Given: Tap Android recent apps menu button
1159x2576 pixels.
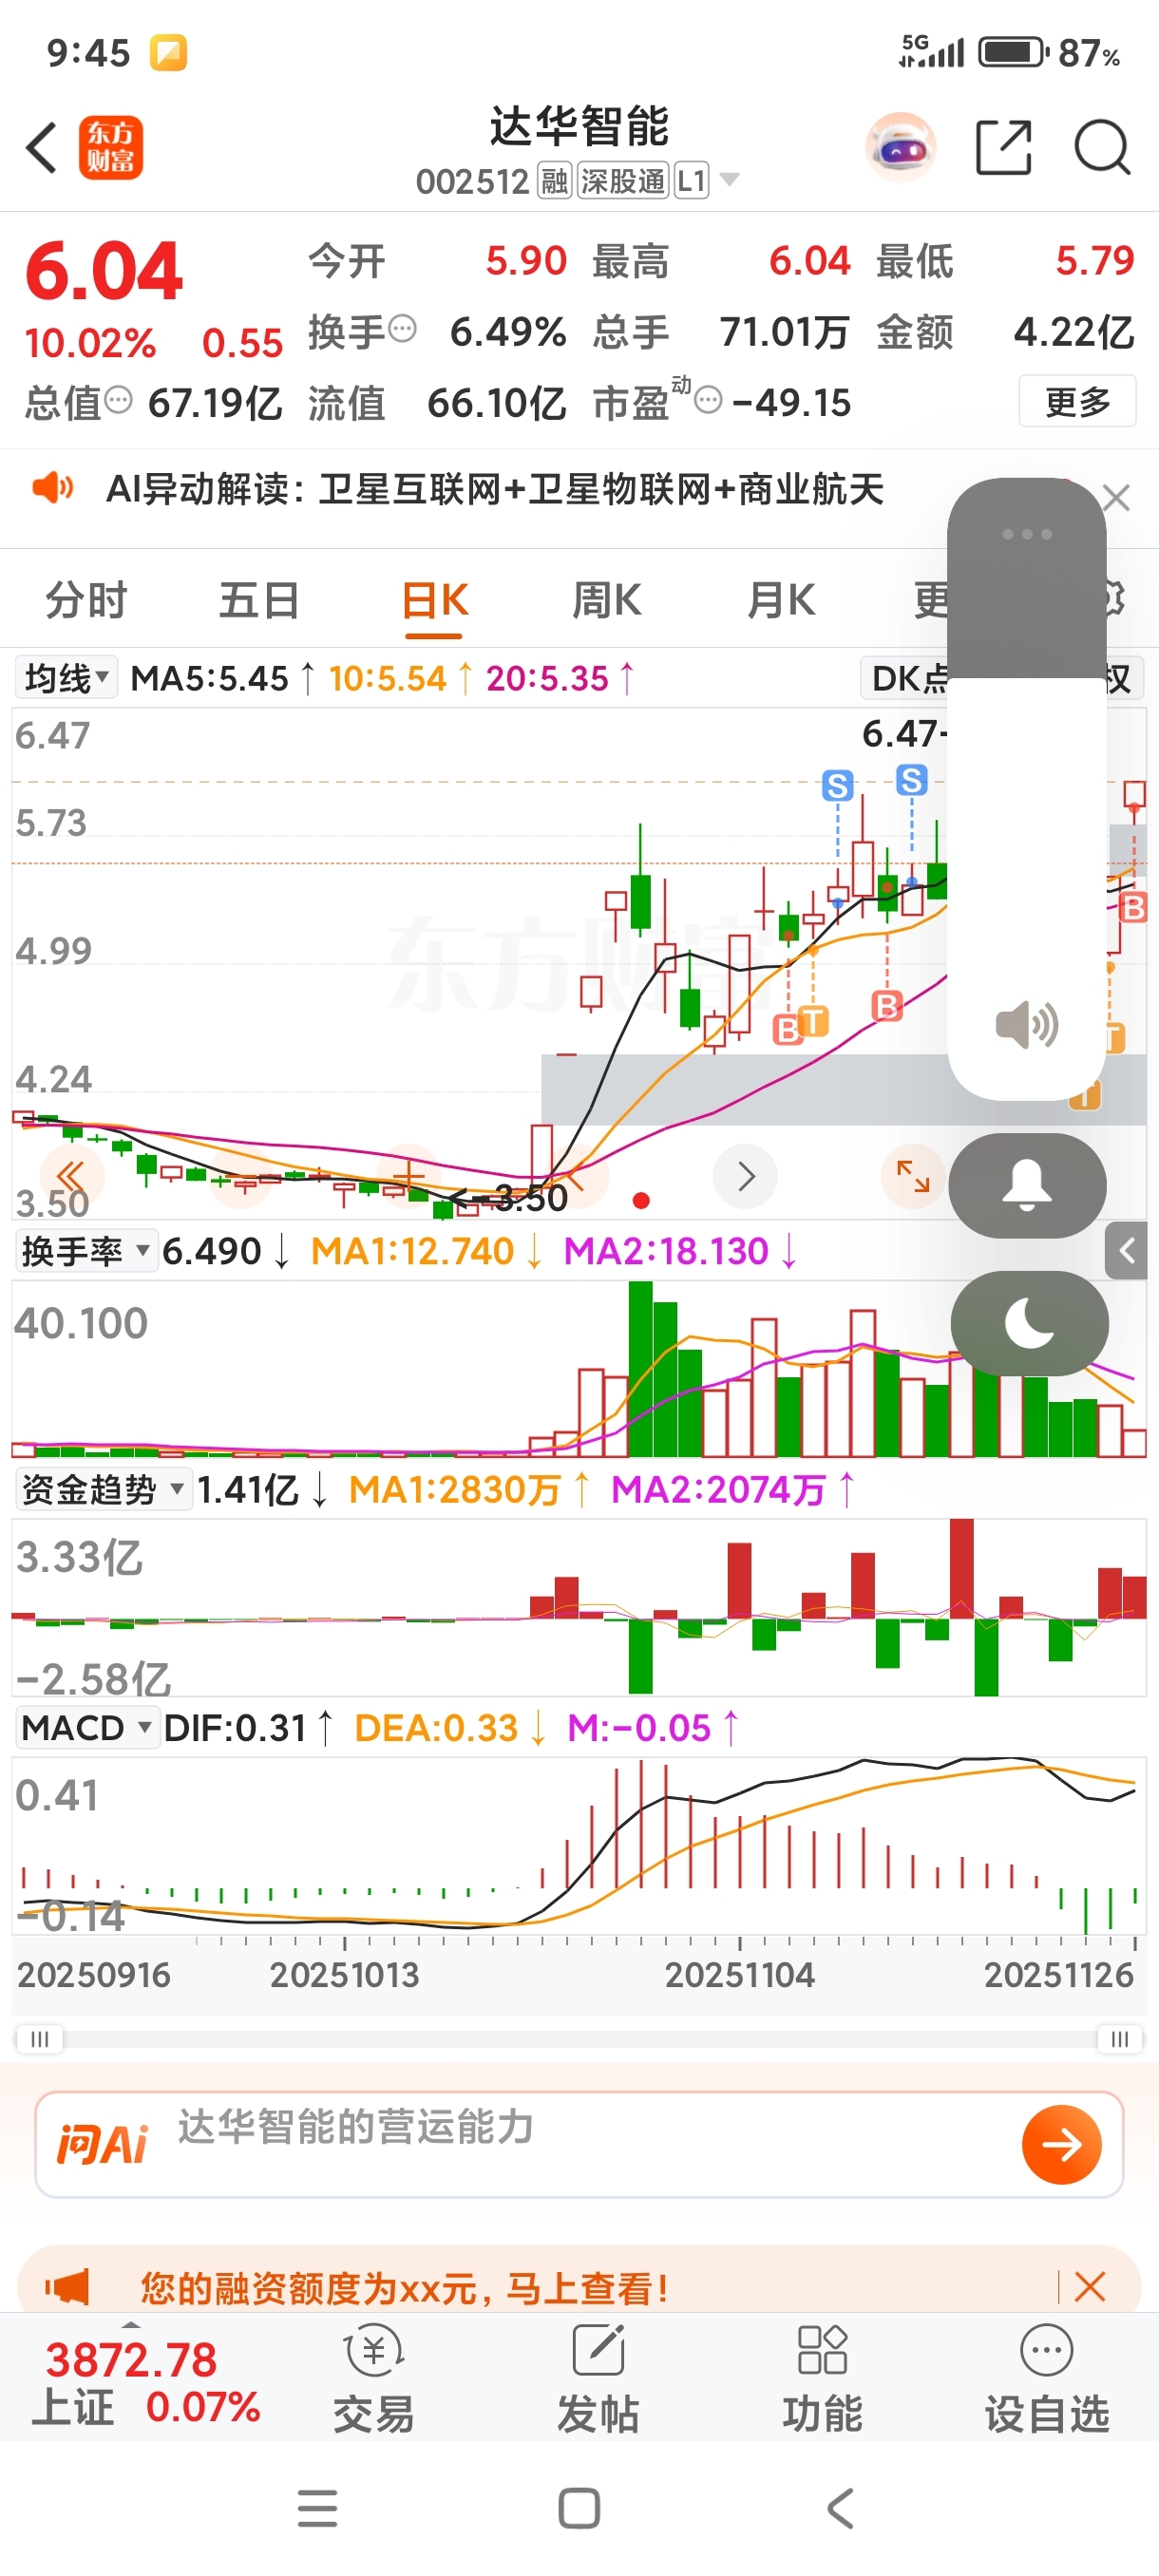Looking at the screenshot, I should (x=317, y=2508).
